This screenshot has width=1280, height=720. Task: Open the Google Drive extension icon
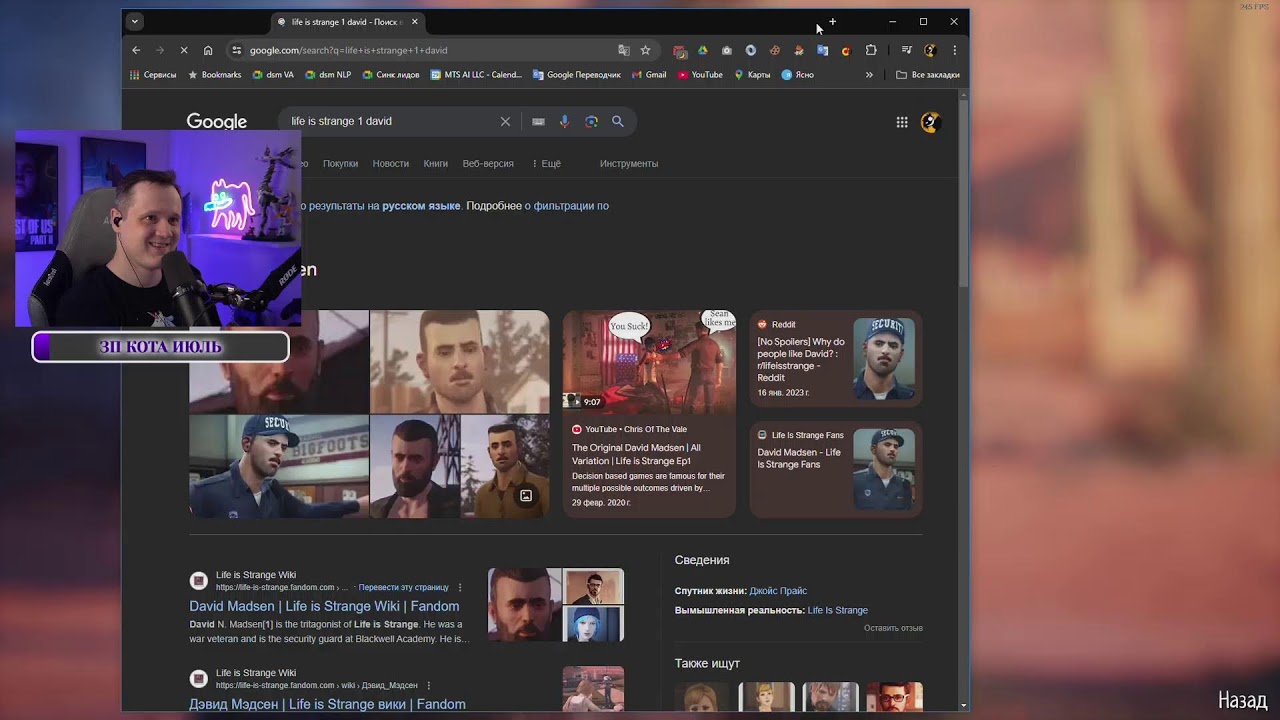(x=703, y=50)
